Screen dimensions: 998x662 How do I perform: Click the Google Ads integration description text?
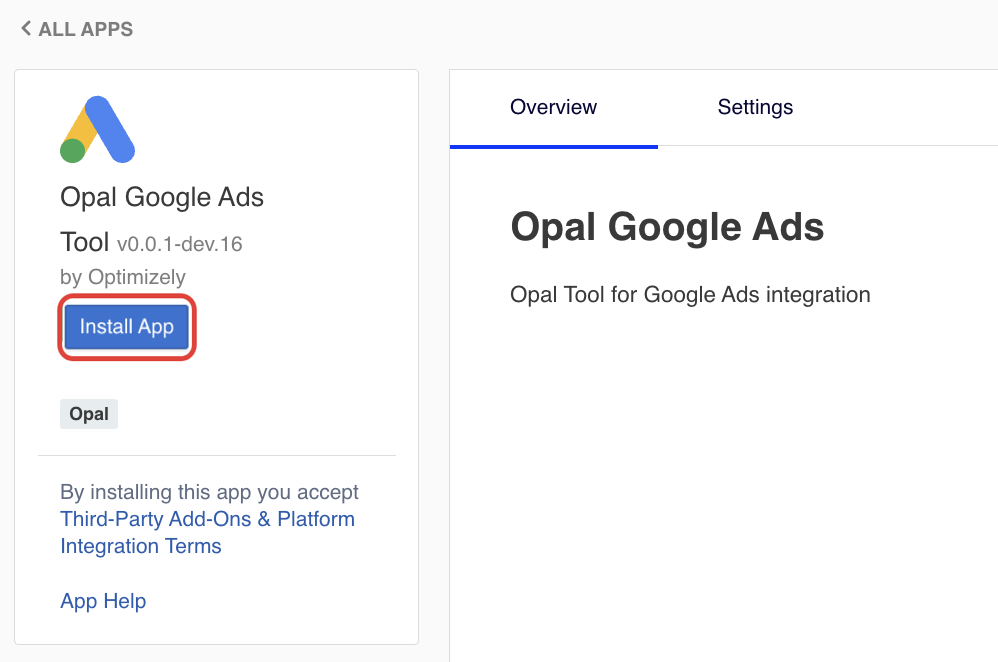tap(690, 295)
